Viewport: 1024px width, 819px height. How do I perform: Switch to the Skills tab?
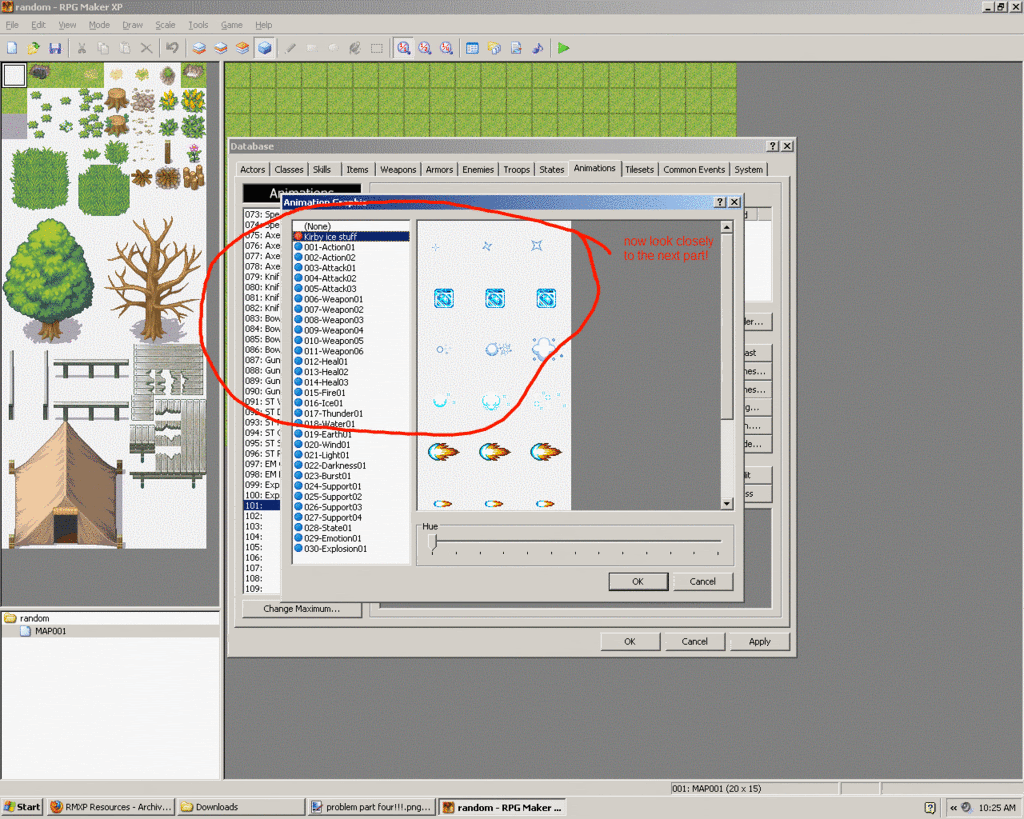[x=322, y=170]
